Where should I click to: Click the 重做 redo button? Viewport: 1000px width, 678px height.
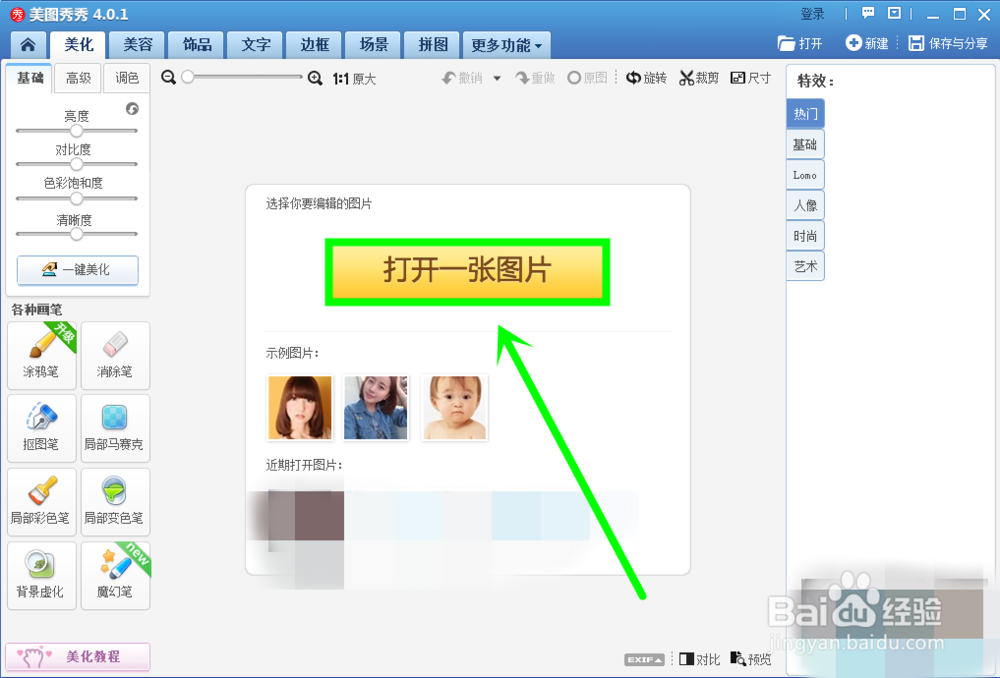tap(536, 78)
